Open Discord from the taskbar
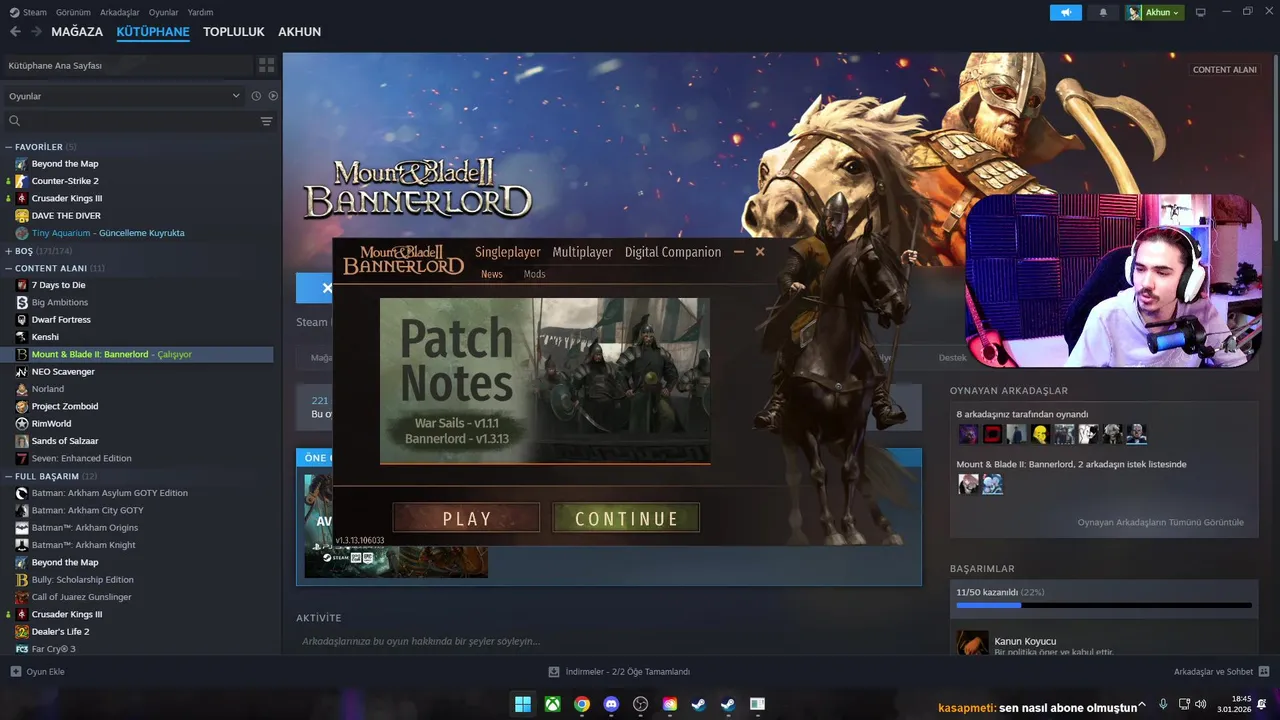The height and width of the screenshot is (720, 1280). coord(611,704)
